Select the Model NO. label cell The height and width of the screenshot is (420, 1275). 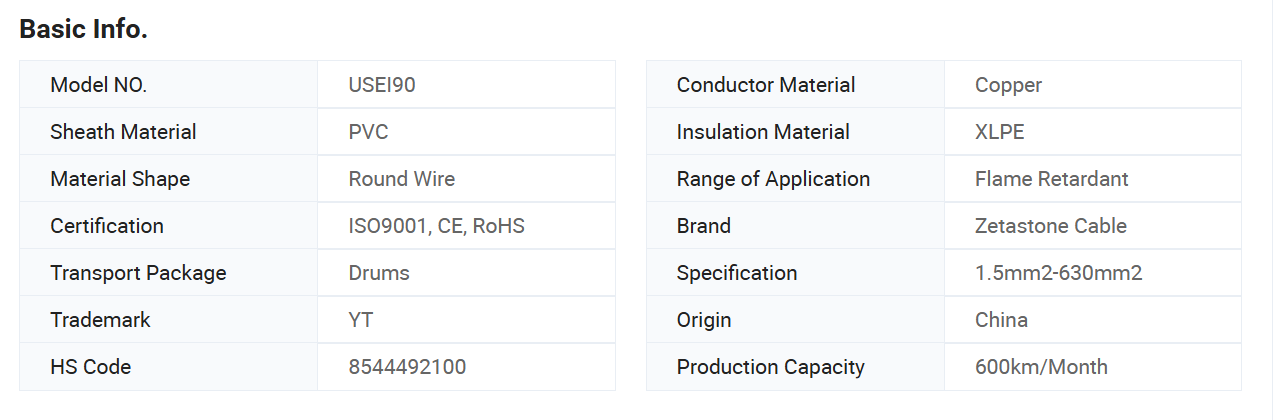[183, 85]
